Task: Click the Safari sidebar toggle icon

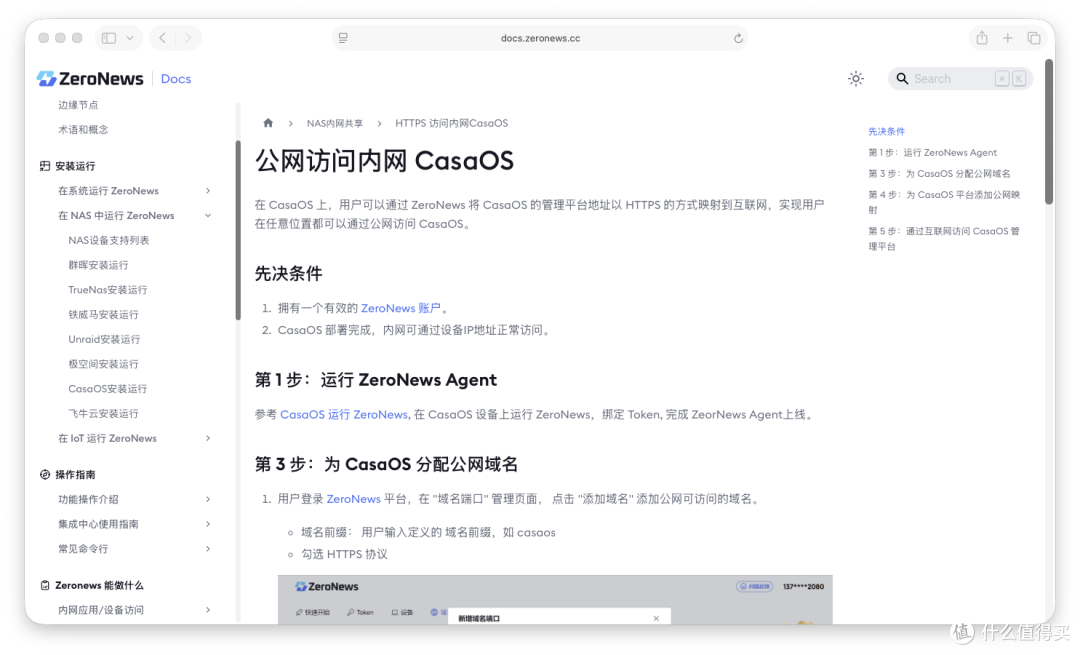Action: coord(109,38)
